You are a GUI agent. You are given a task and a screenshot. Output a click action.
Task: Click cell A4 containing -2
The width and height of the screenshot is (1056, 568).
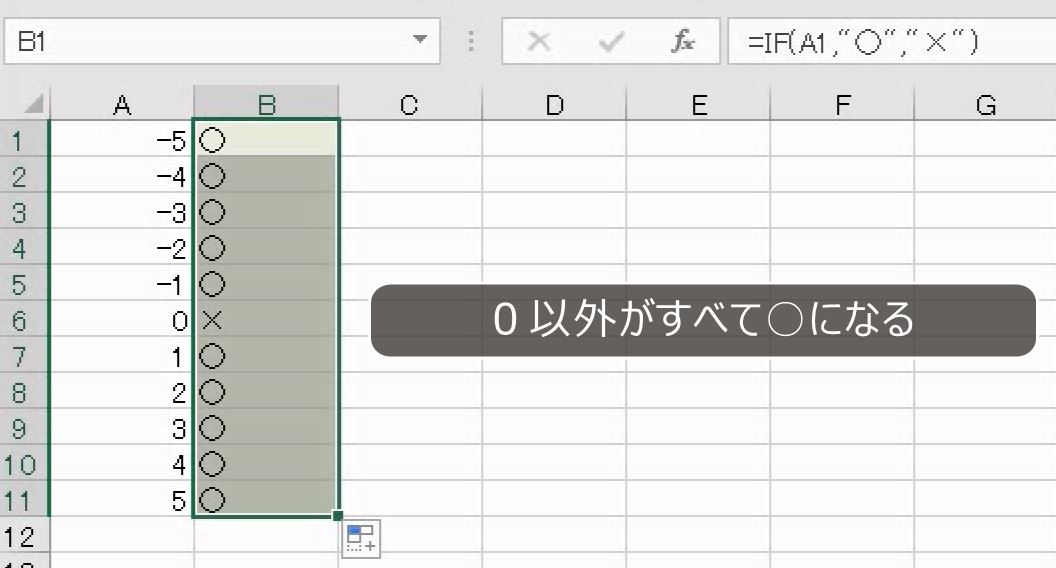click(122, 247)
